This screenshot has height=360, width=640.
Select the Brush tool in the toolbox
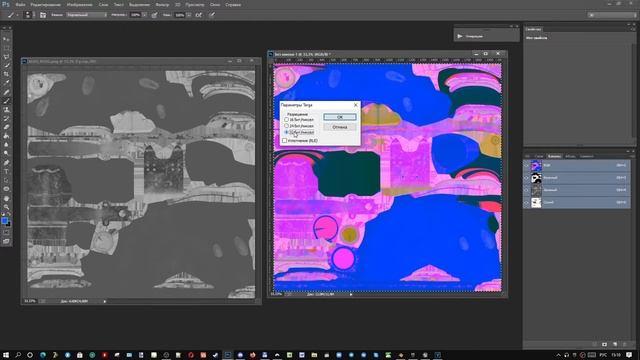6,101
